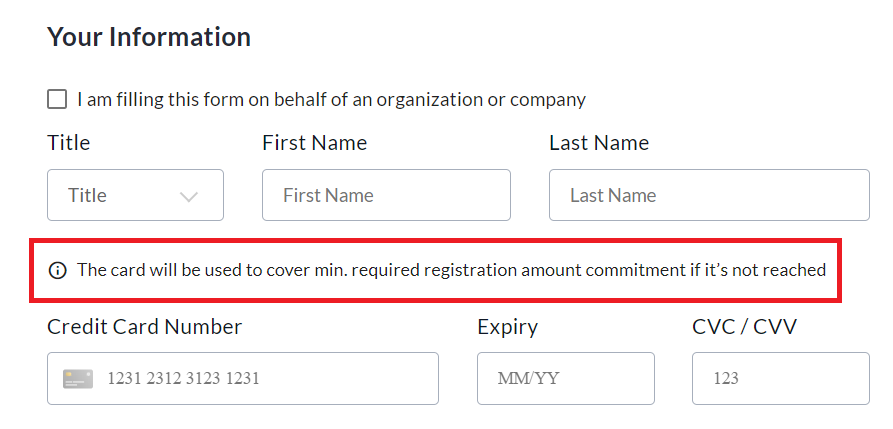This screenshot has width=893, height=429.
Task: Focus the Last Name input field
Action: pyautogui.click(x=709, y=195)
